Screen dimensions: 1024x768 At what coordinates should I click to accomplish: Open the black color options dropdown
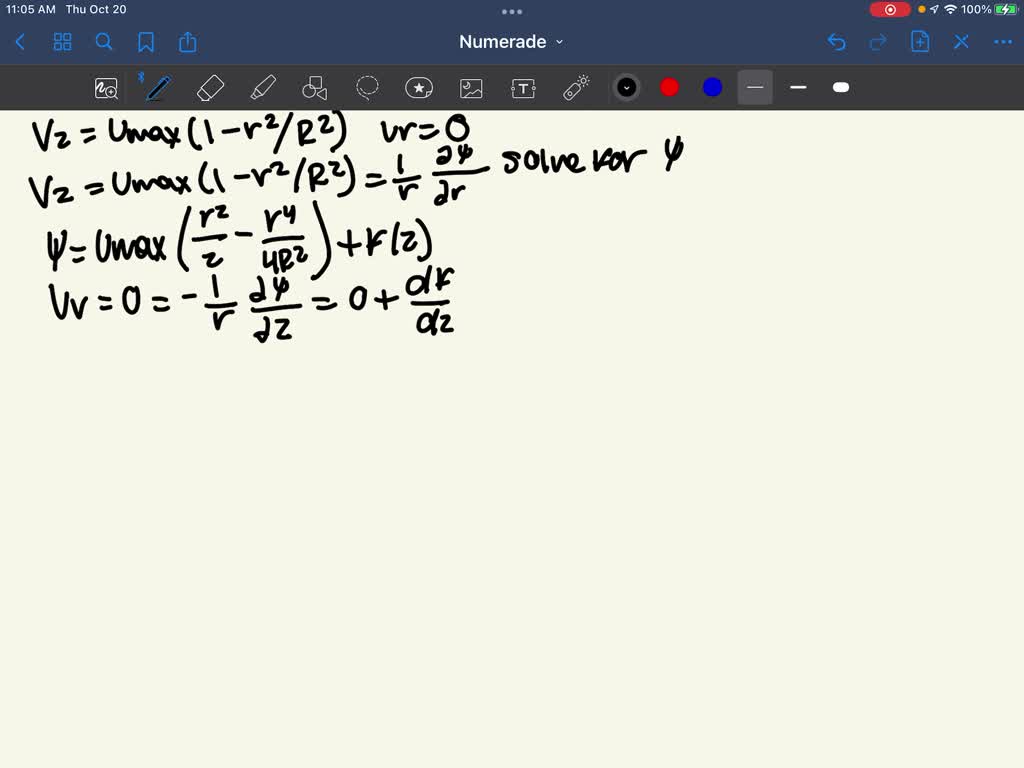(627, 88)
